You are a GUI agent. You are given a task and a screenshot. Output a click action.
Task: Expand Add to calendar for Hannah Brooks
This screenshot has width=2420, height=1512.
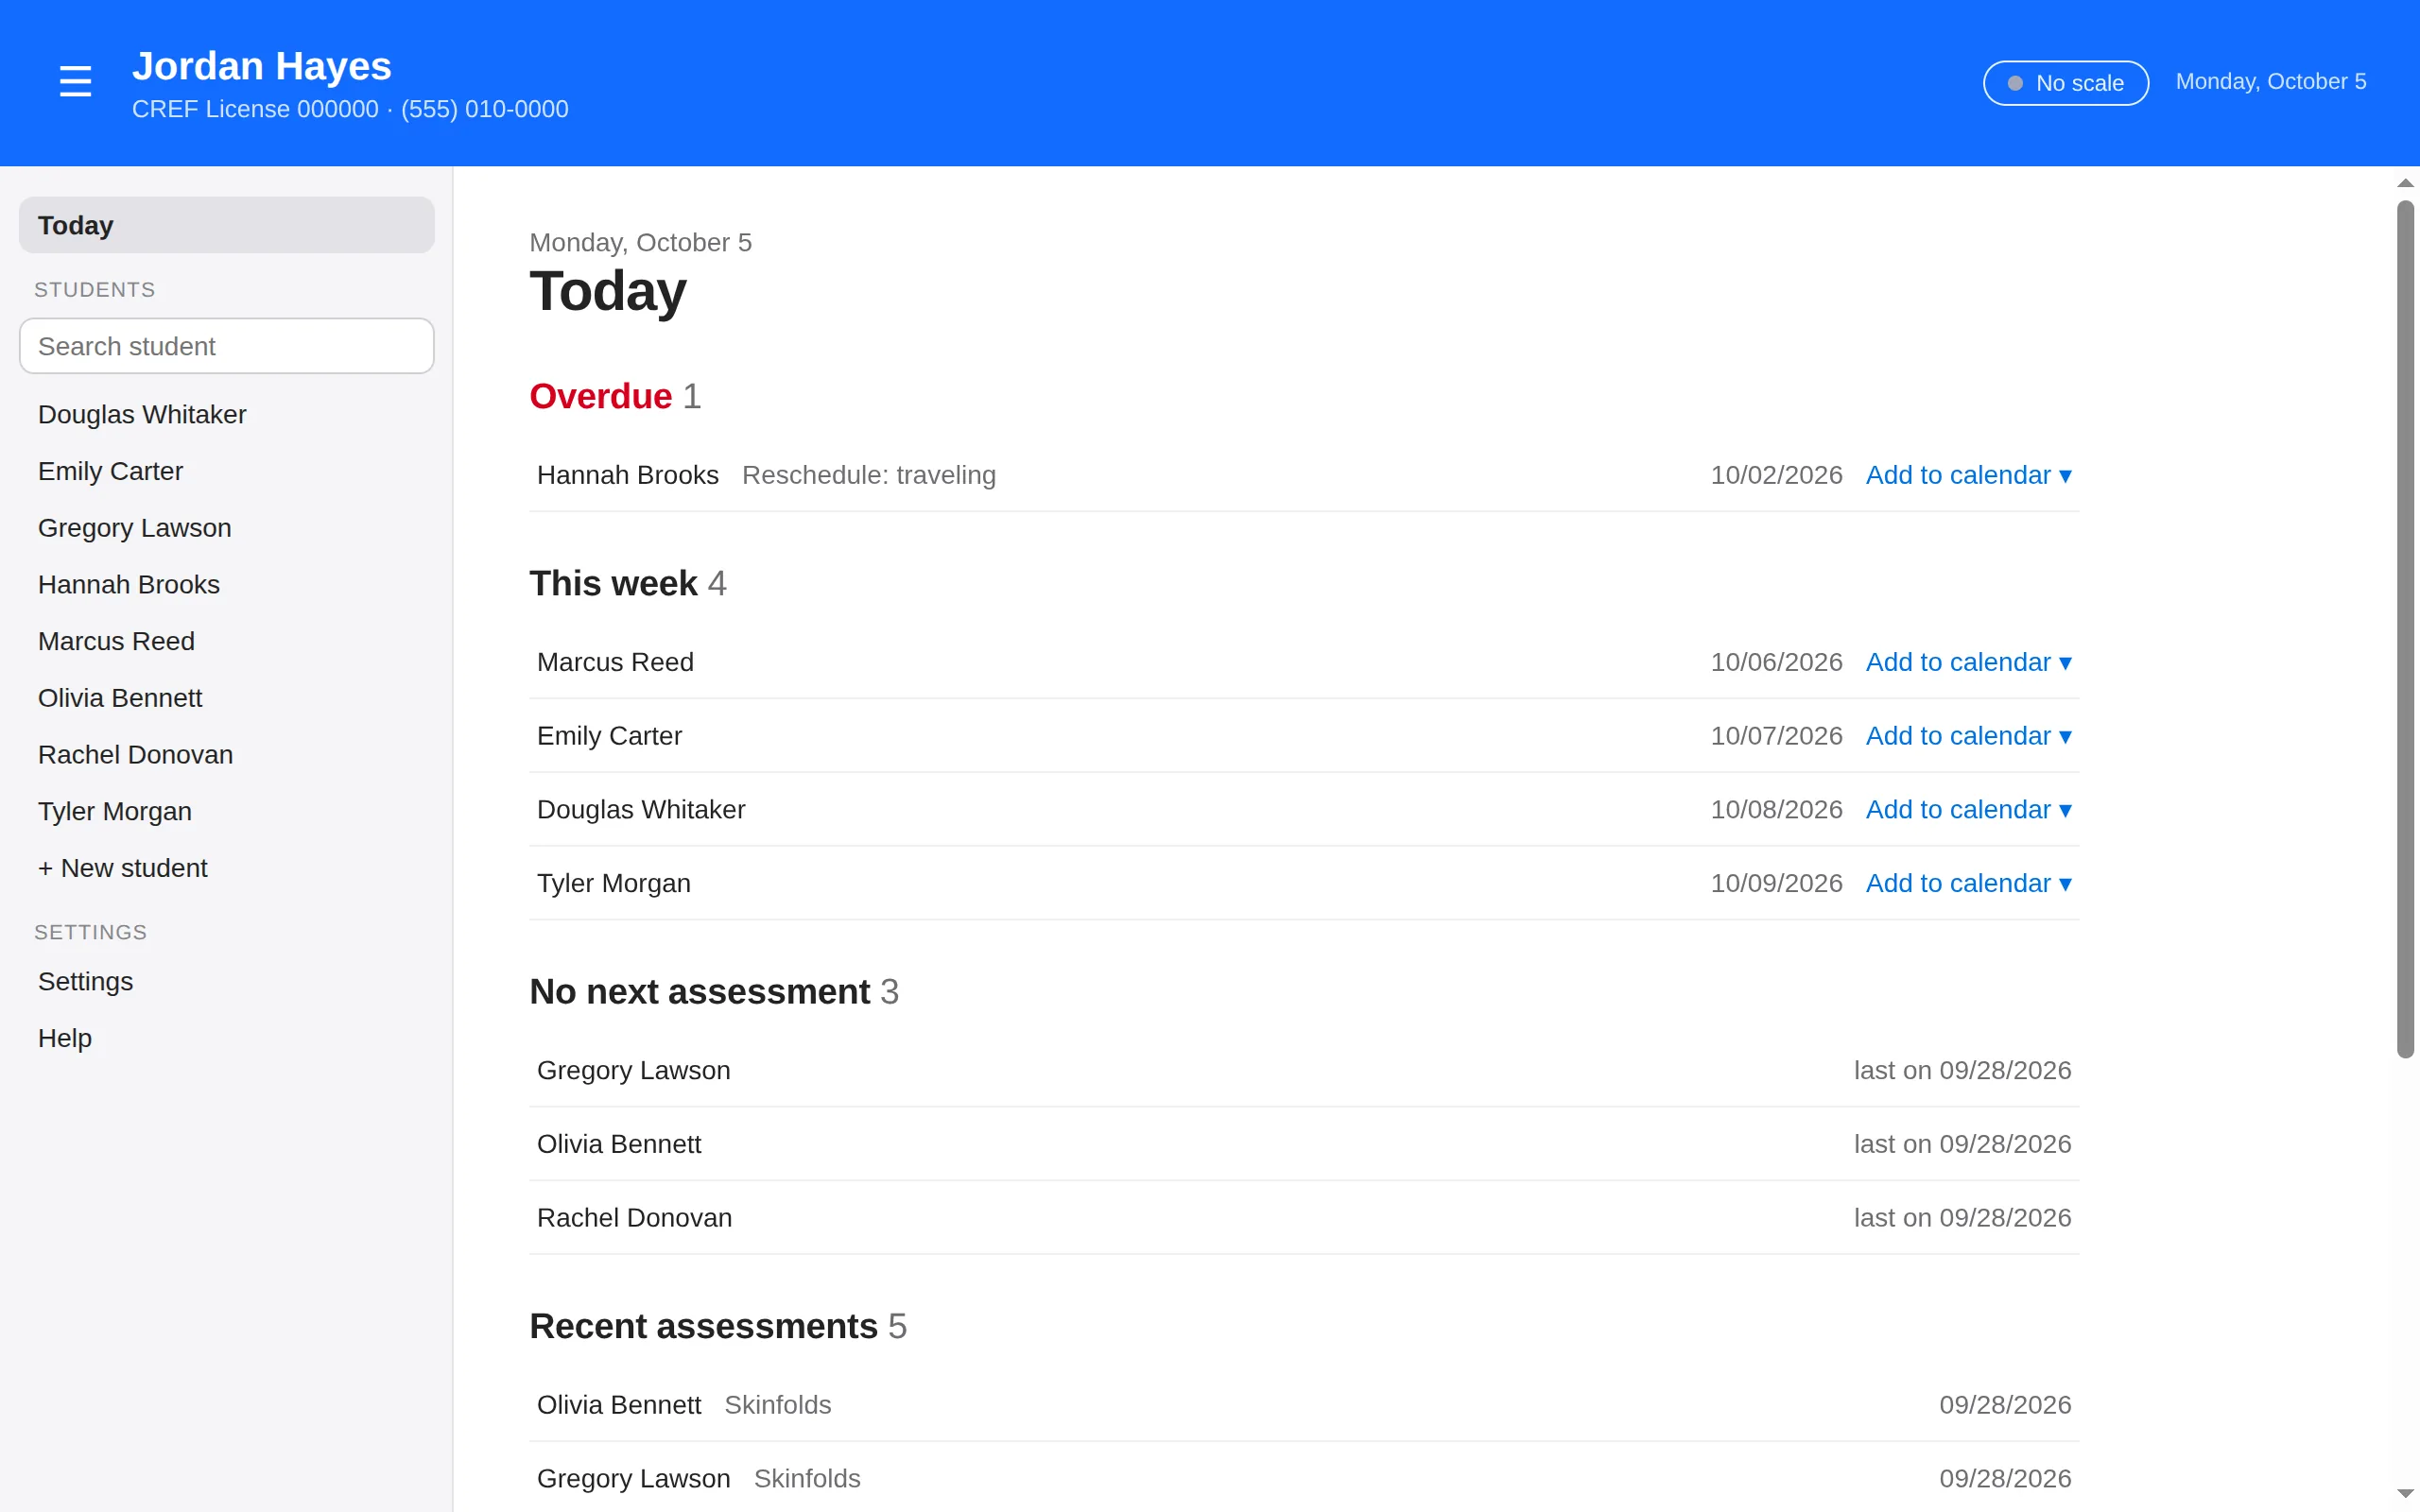pyautogui.click(x=1968, y=475)
